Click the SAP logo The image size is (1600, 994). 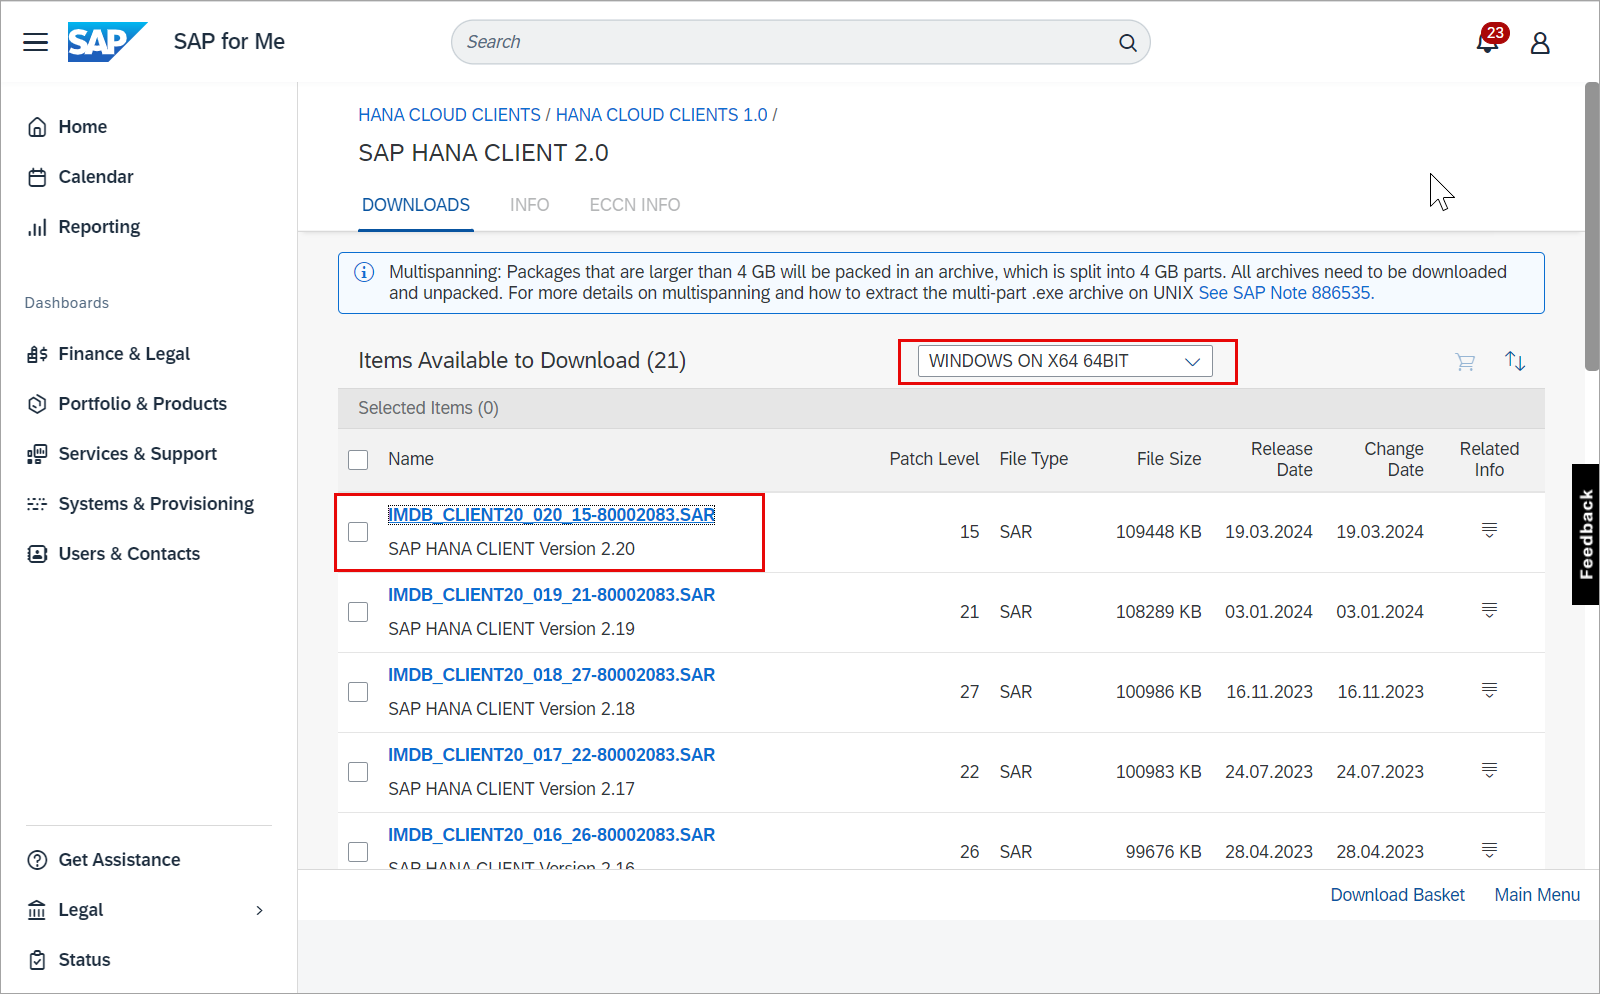pos(107,42)
